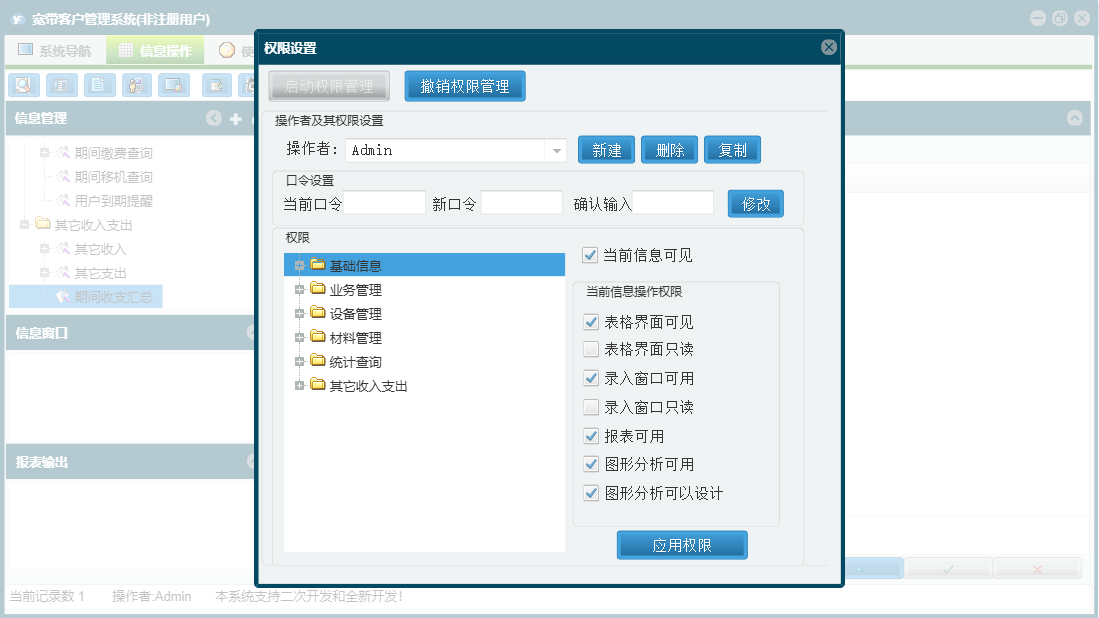This screenshot has height=618, width=1099.
Task: Select 其它支出 in main window tree
Action: tap(100, 273)
